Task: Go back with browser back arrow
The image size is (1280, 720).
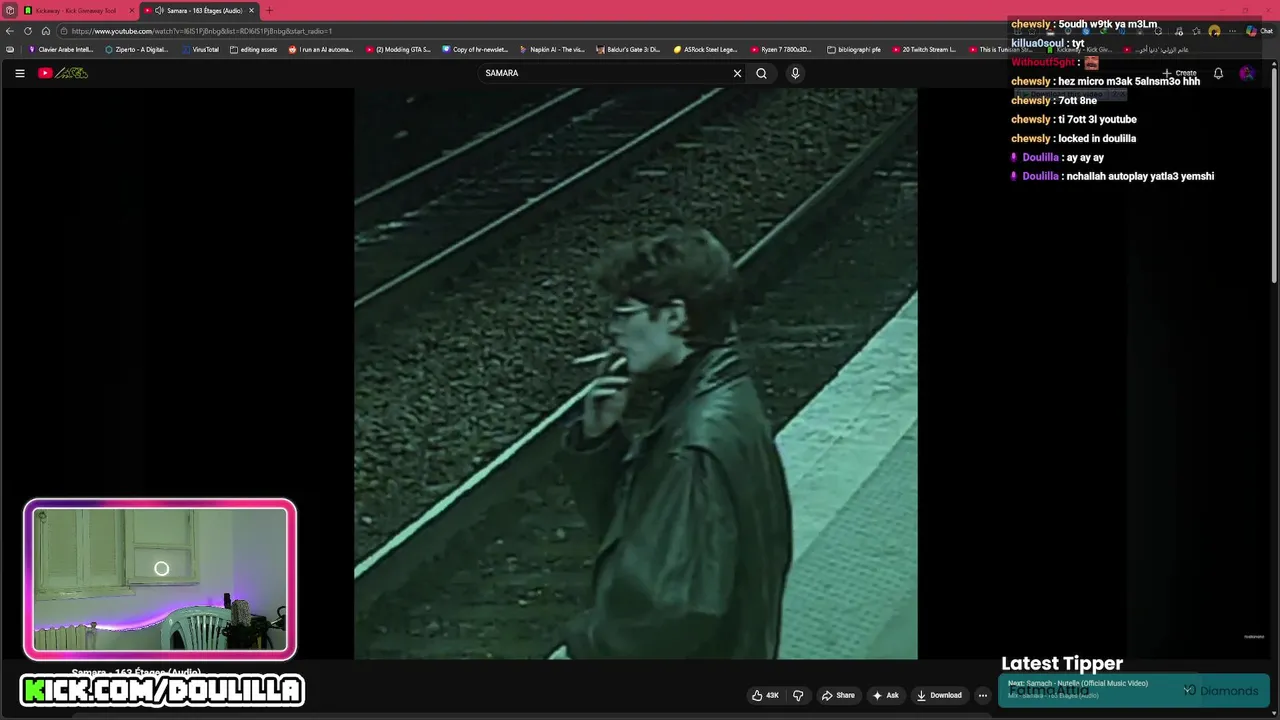Action: point(10,31)
